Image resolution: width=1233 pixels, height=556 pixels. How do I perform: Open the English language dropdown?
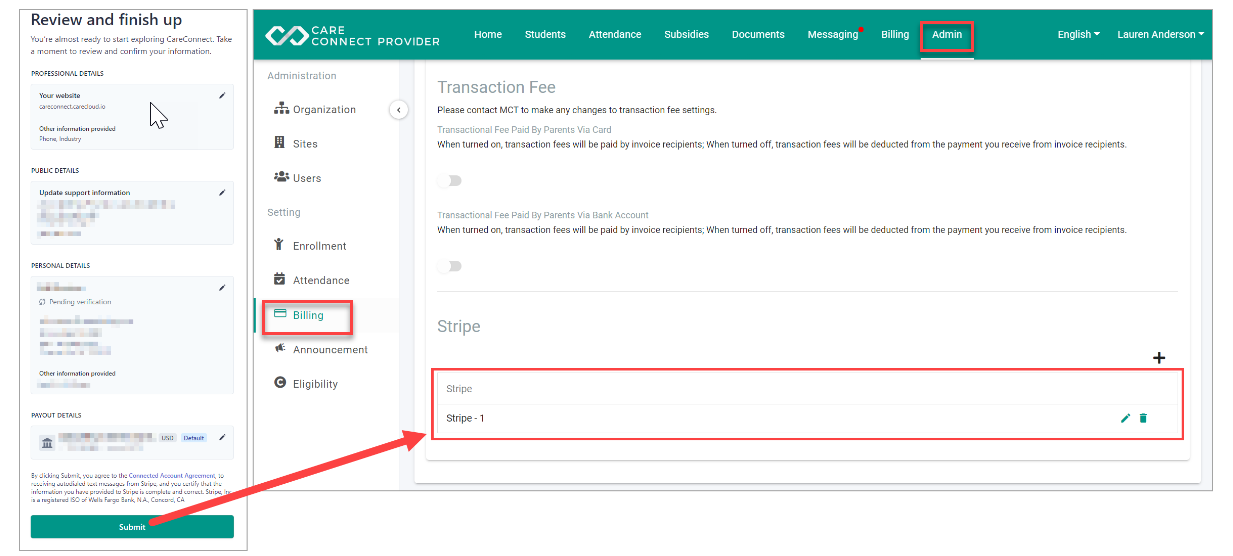coord(1078,34)
